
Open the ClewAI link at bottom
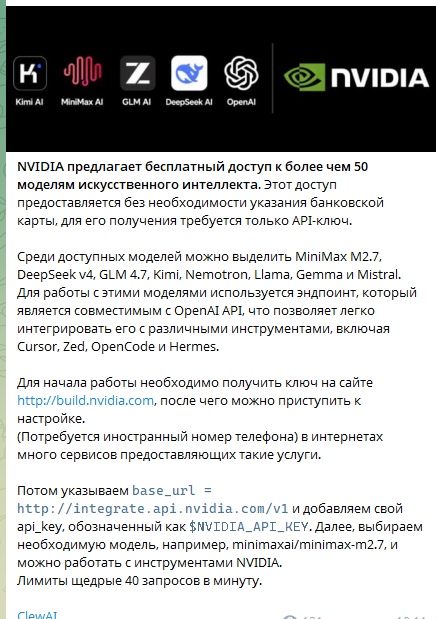pos(37,615)
